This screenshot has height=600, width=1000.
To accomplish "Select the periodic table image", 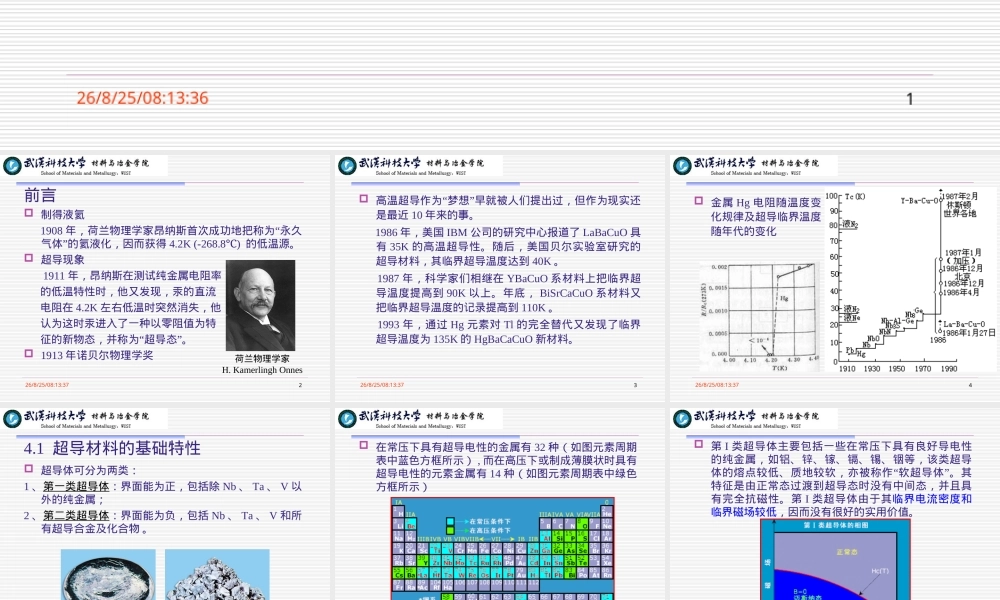I will [503, 549].
